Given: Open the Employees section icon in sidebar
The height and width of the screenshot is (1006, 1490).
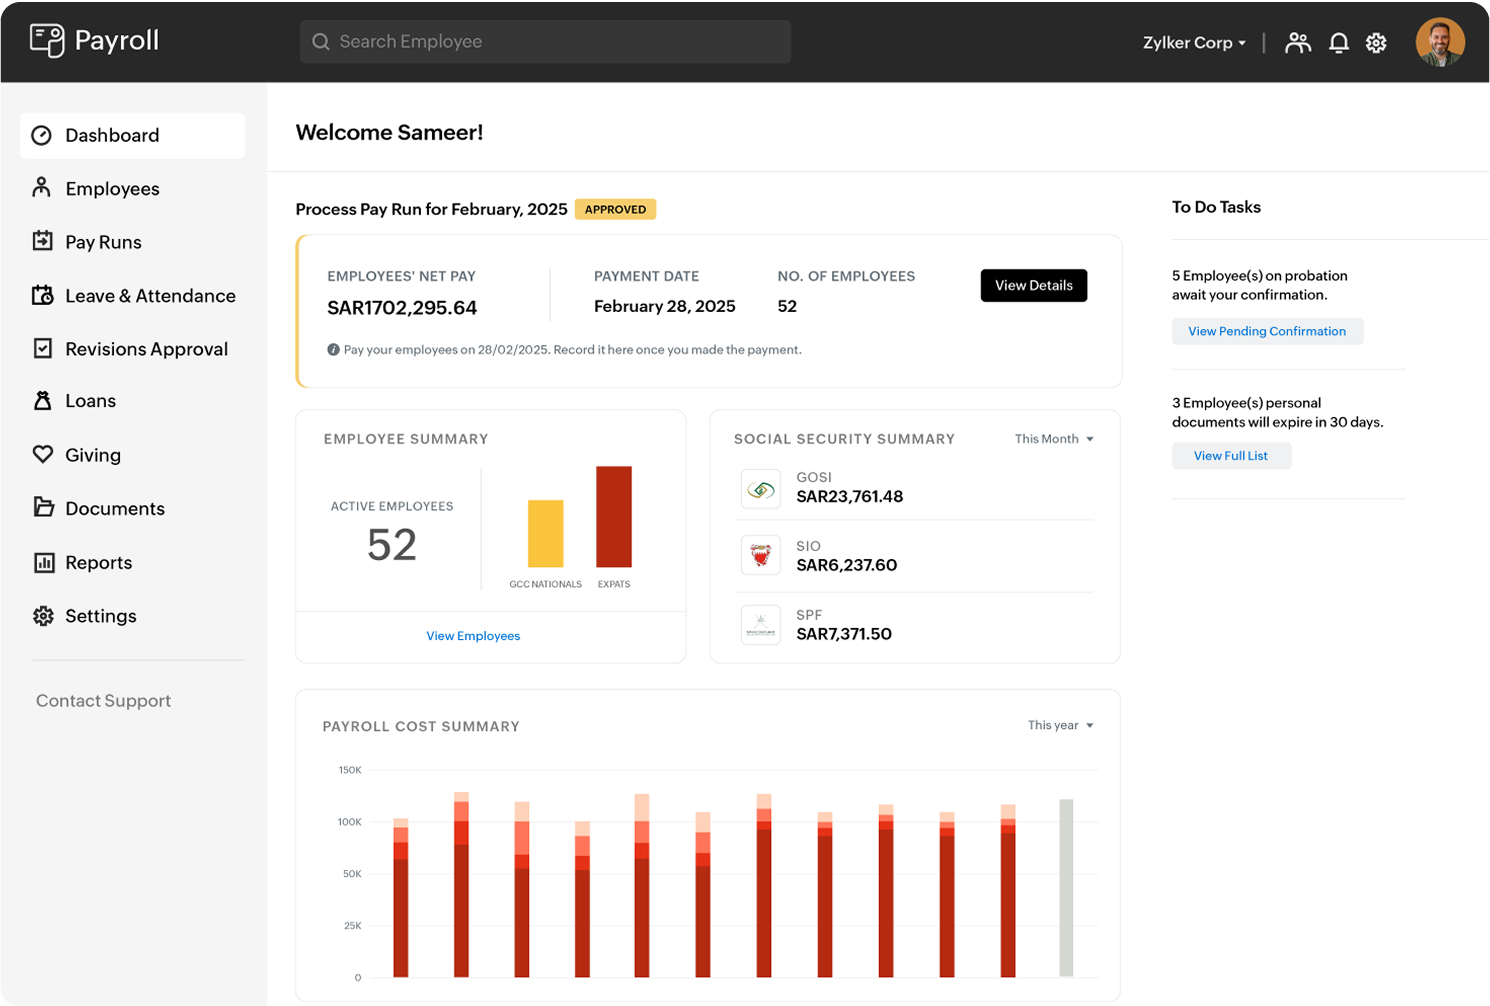Looking at the screenshot, I should [42, 188].
